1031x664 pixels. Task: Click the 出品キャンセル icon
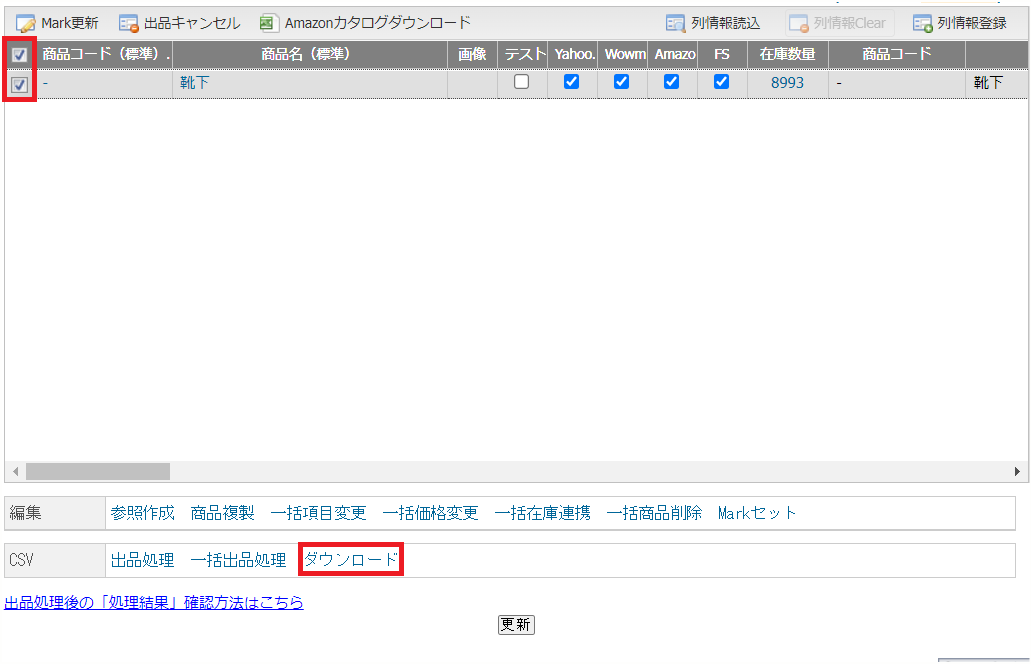point(128,24)
